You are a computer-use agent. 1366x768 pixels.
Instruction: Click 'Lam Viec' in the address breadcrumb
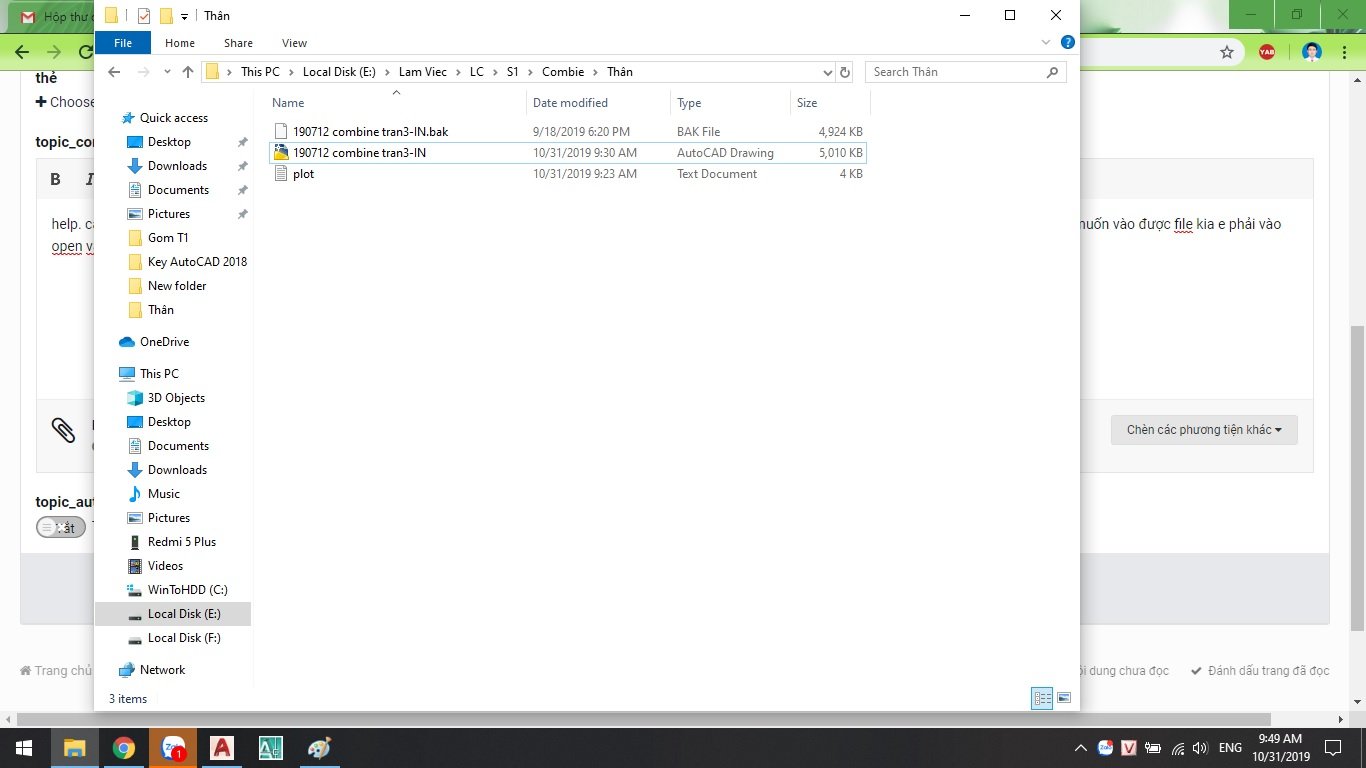click(x=422, y=72)
